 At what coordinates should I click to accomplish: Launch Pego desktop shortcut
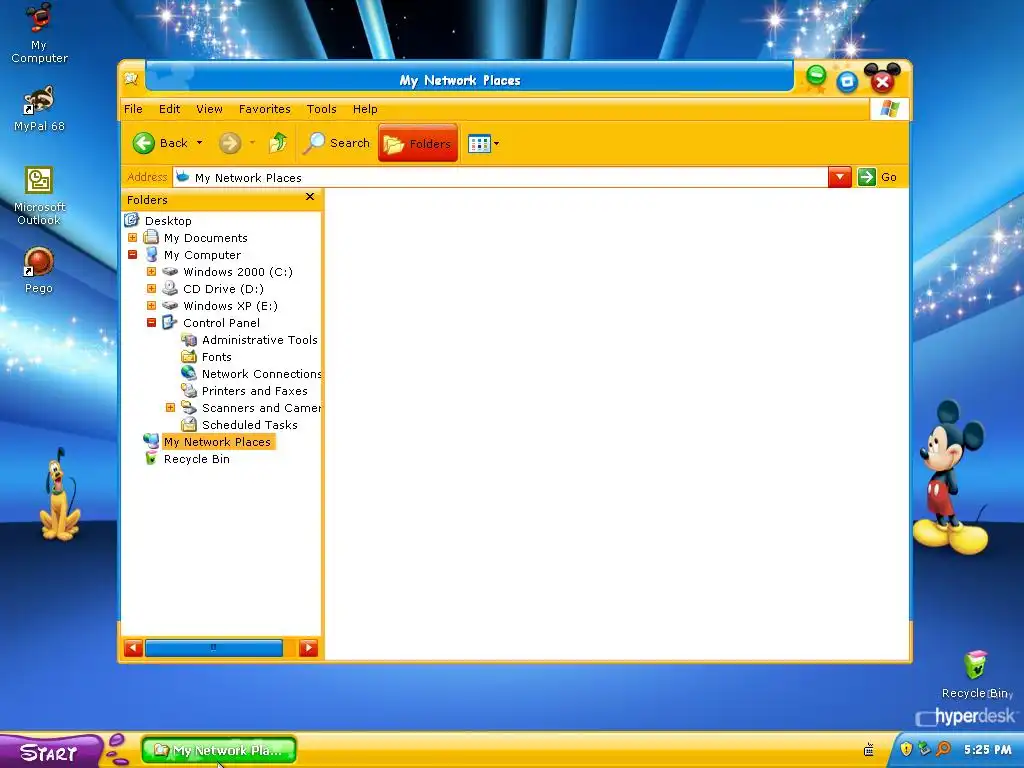coord(39,270)
